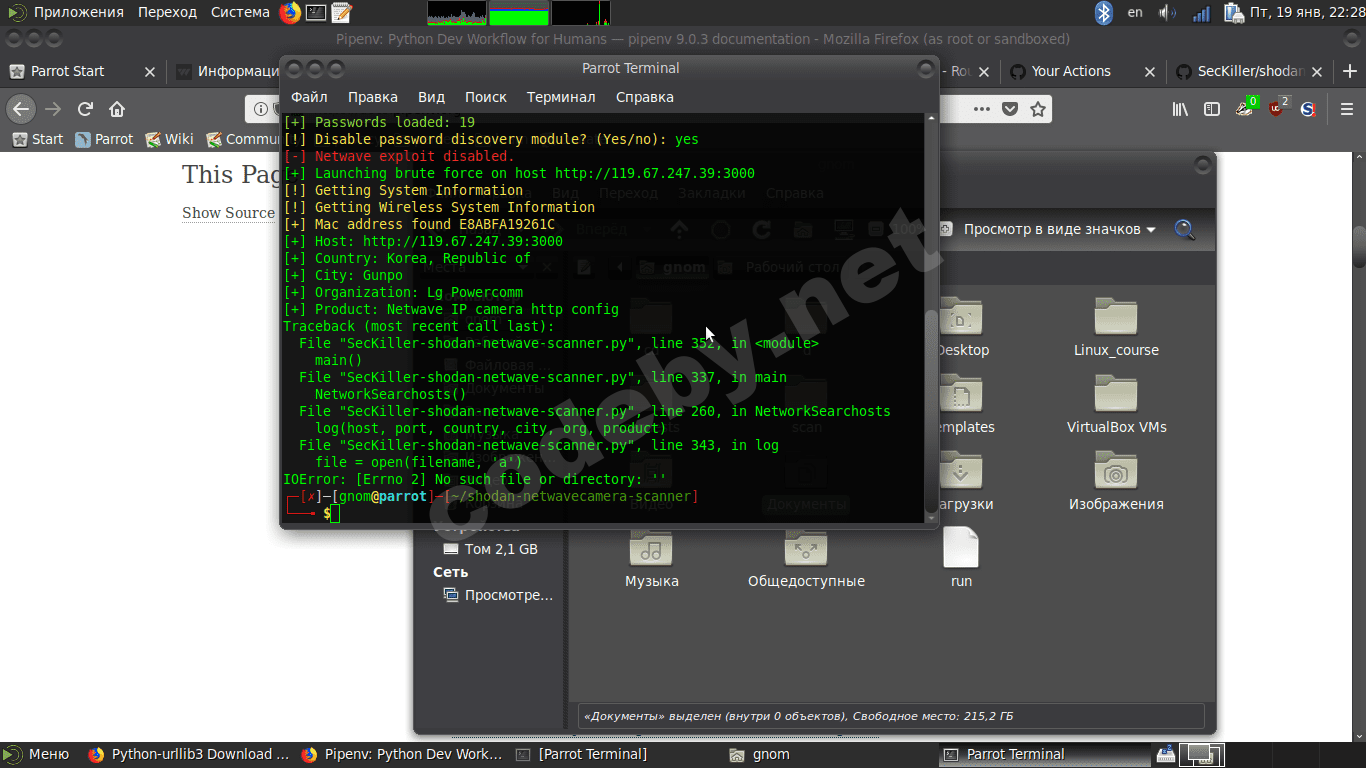
Task: Open the Общедоступные folder
Action: click(806, 557)
